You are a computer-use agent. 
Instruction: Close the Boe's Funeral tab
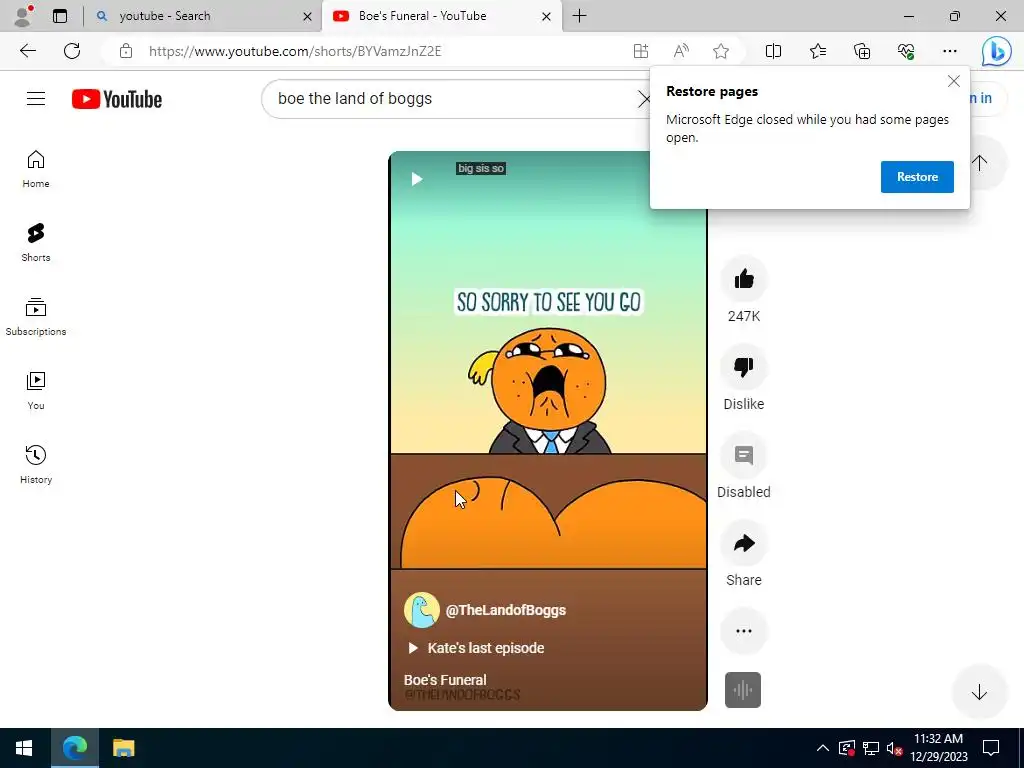546,16
